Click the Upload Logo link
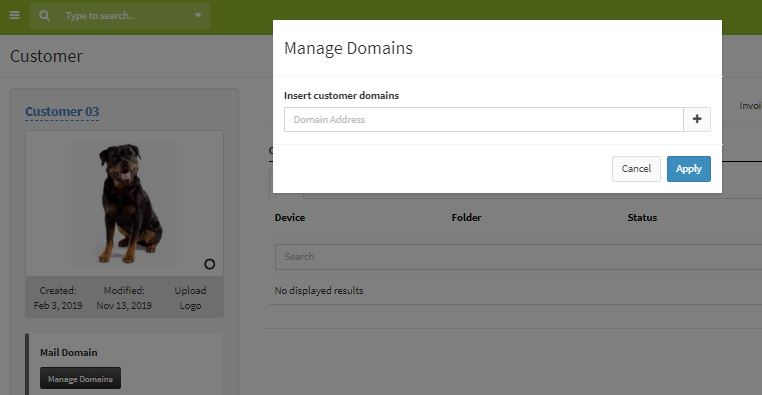Viewport: 762px width, 395px height. pyautogui.click(x=190, y=298)
